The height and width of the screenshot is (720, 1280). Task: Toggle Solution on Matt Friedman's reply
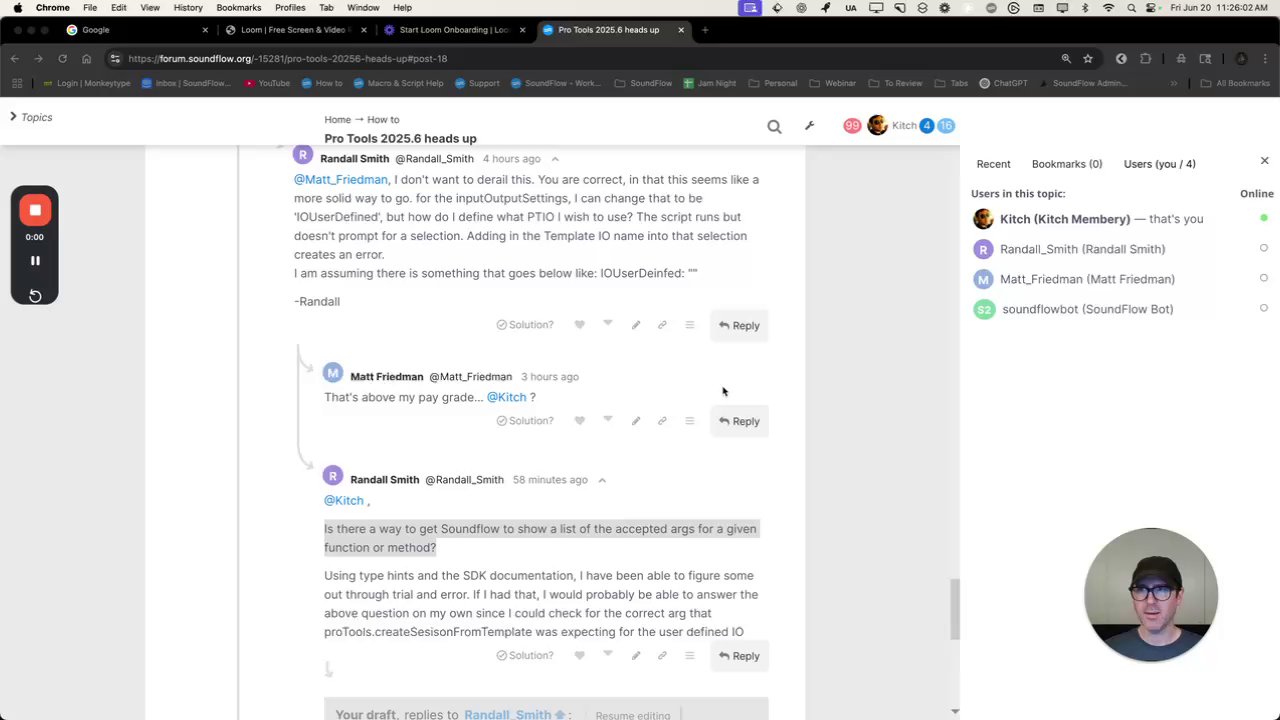click(525, 421)
